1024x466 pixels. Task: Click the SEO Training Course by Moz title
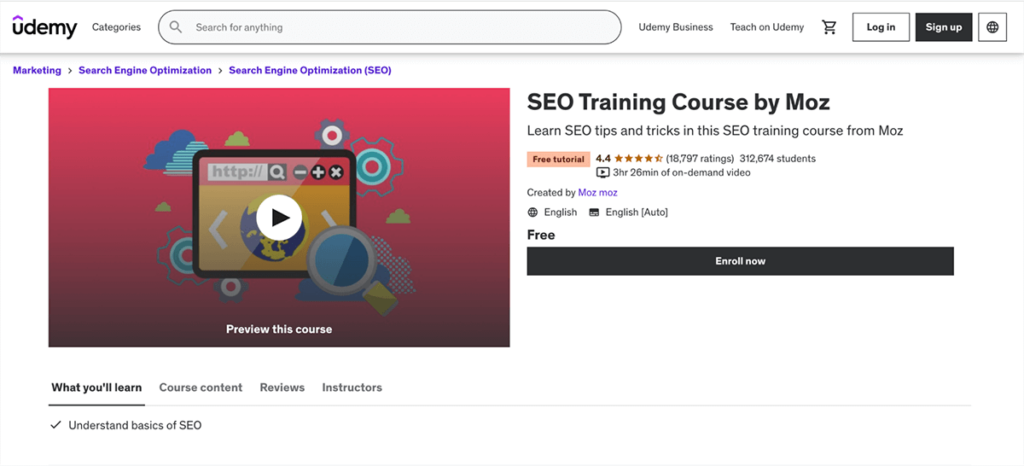pos(679,102)
